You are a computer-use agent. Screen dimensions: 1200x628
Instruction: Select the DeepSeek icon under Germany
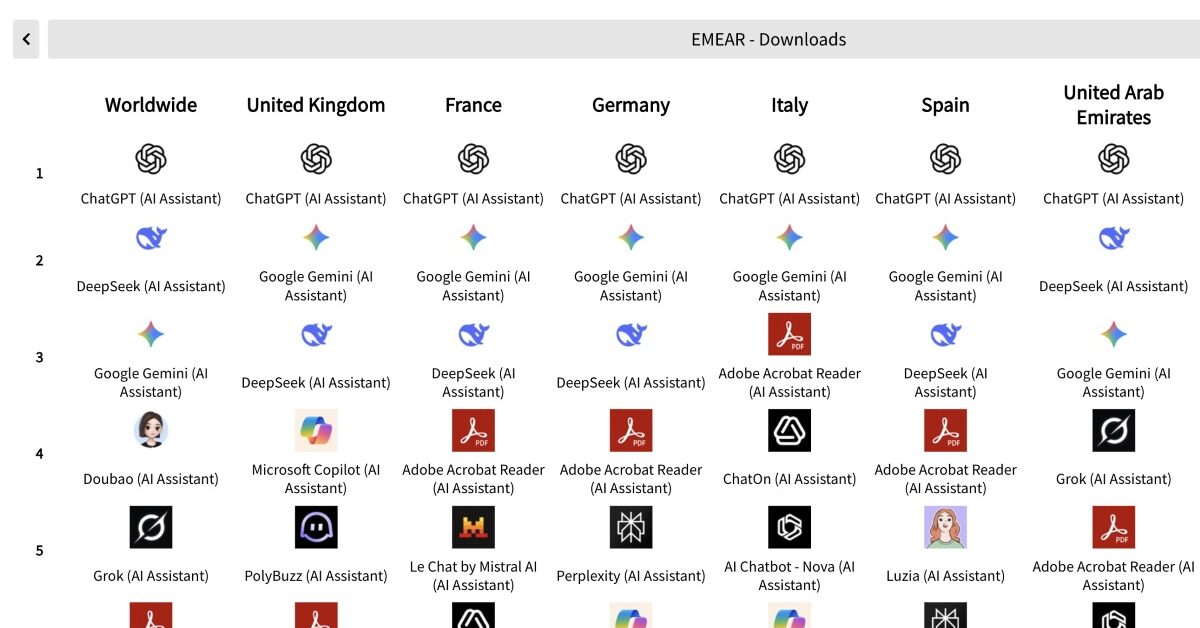click(631, 334)
